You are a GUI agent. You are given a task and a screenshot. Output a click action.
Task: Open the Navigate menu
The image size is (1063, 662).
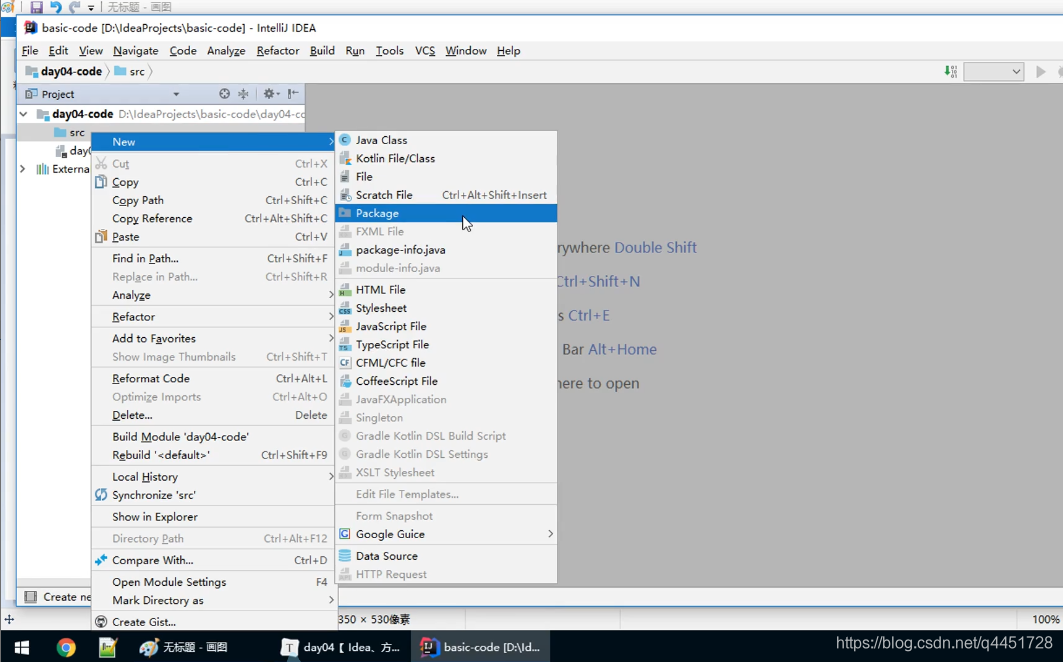[x=136, y=51]
